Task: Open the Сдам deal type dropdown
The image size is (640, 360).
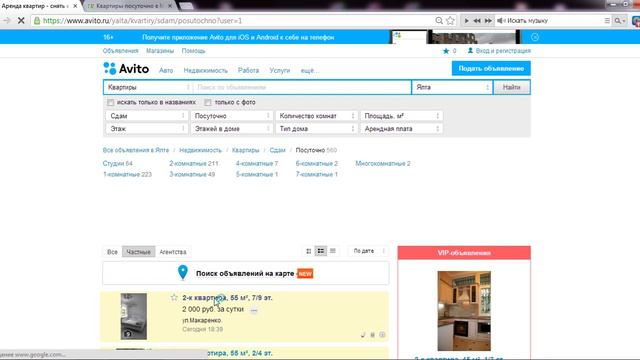Action: click(147, 116)
